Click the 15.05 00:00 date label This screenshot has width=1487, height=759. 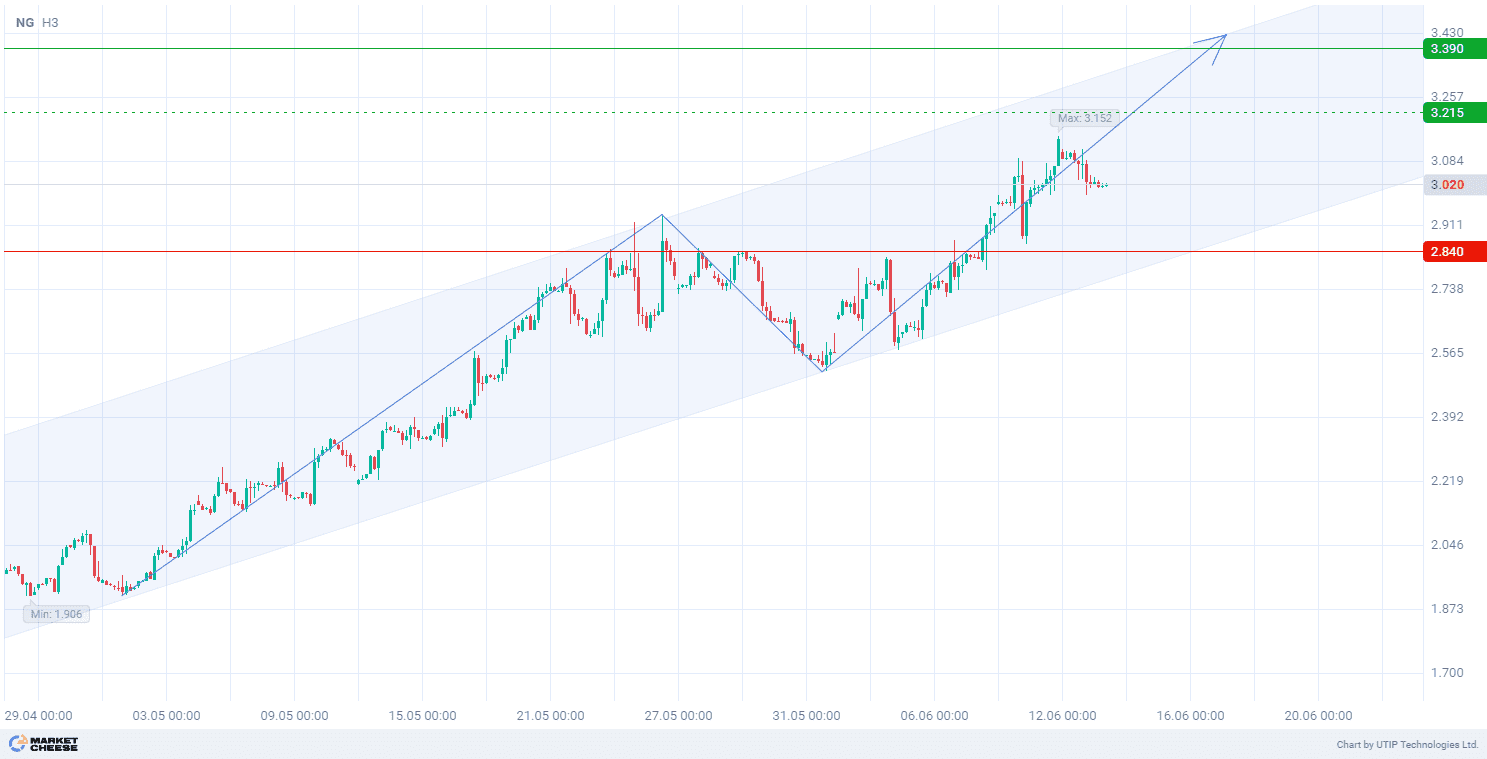[x=422, y=716]
